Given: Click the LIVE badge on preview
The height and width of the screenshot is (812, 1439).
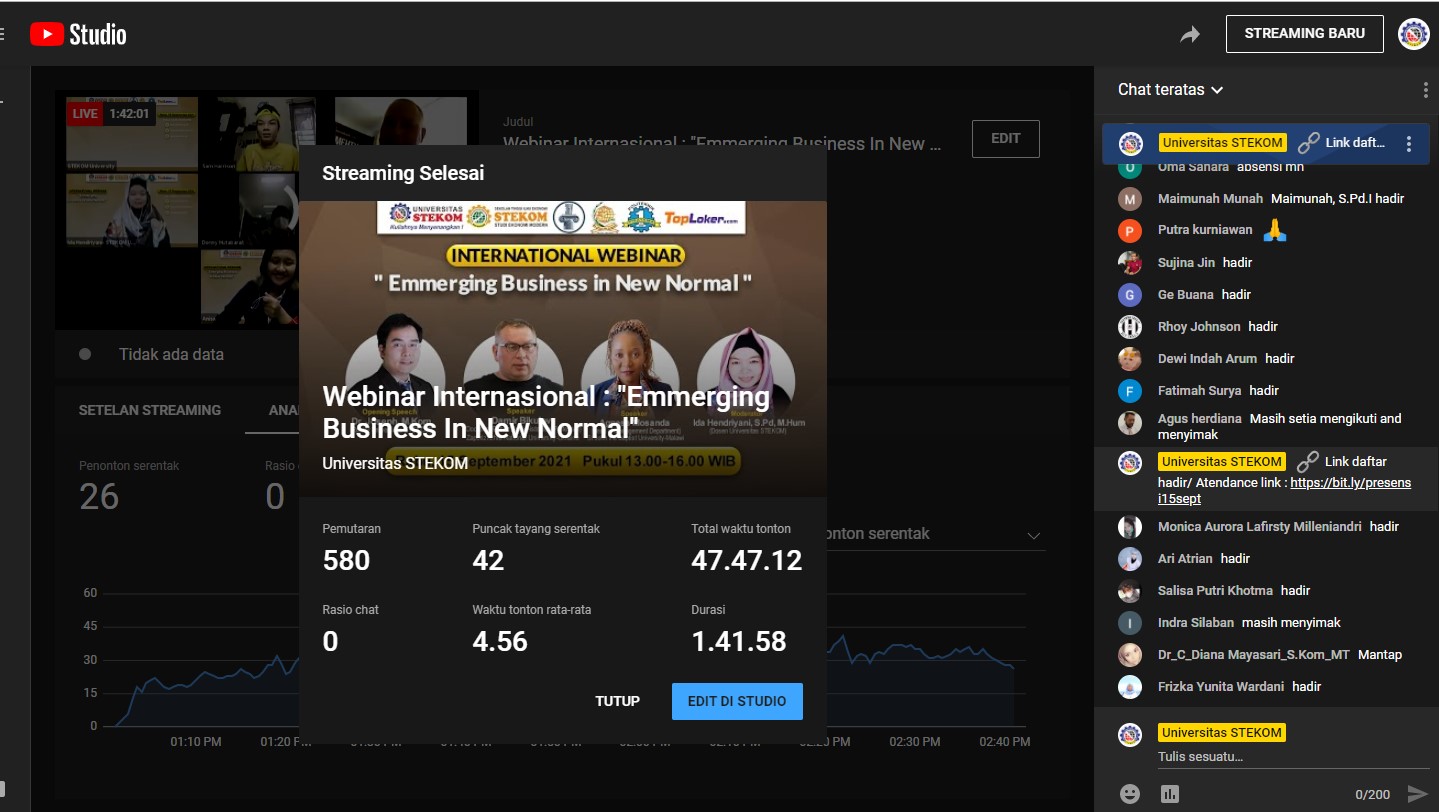Looking at the screenshot, I should coord(85,114).
